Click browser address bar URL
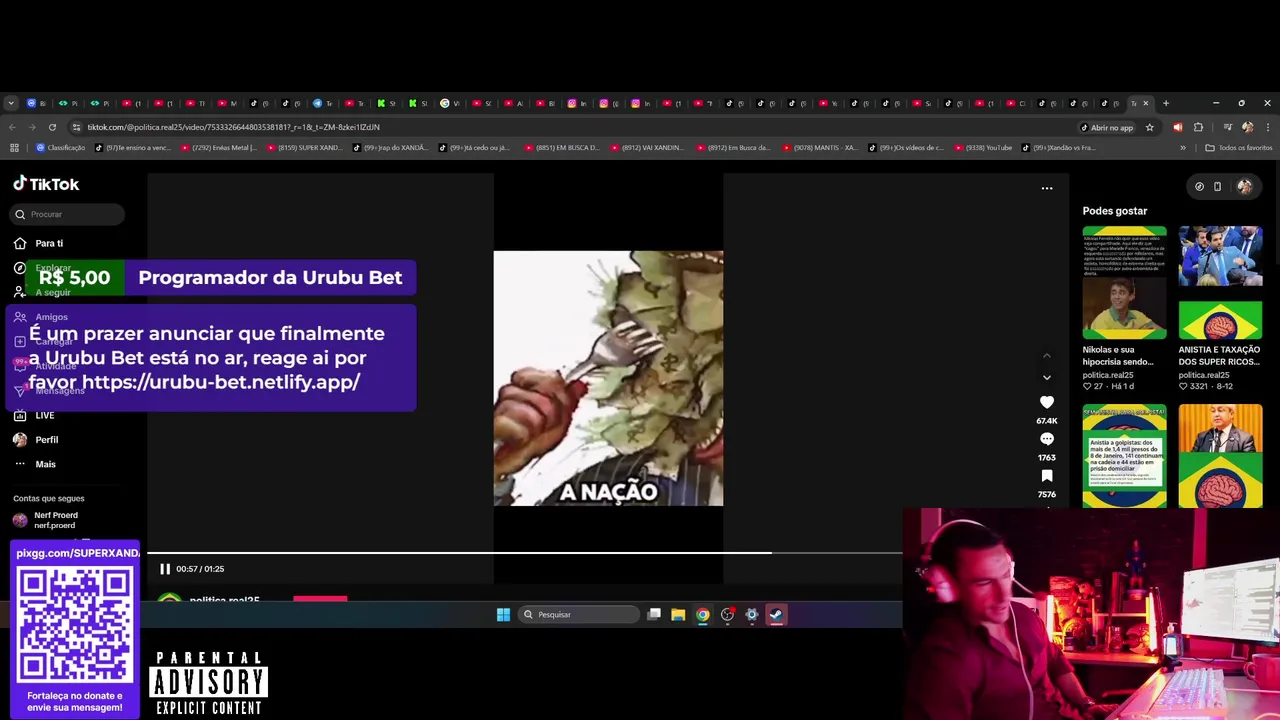 233,127
